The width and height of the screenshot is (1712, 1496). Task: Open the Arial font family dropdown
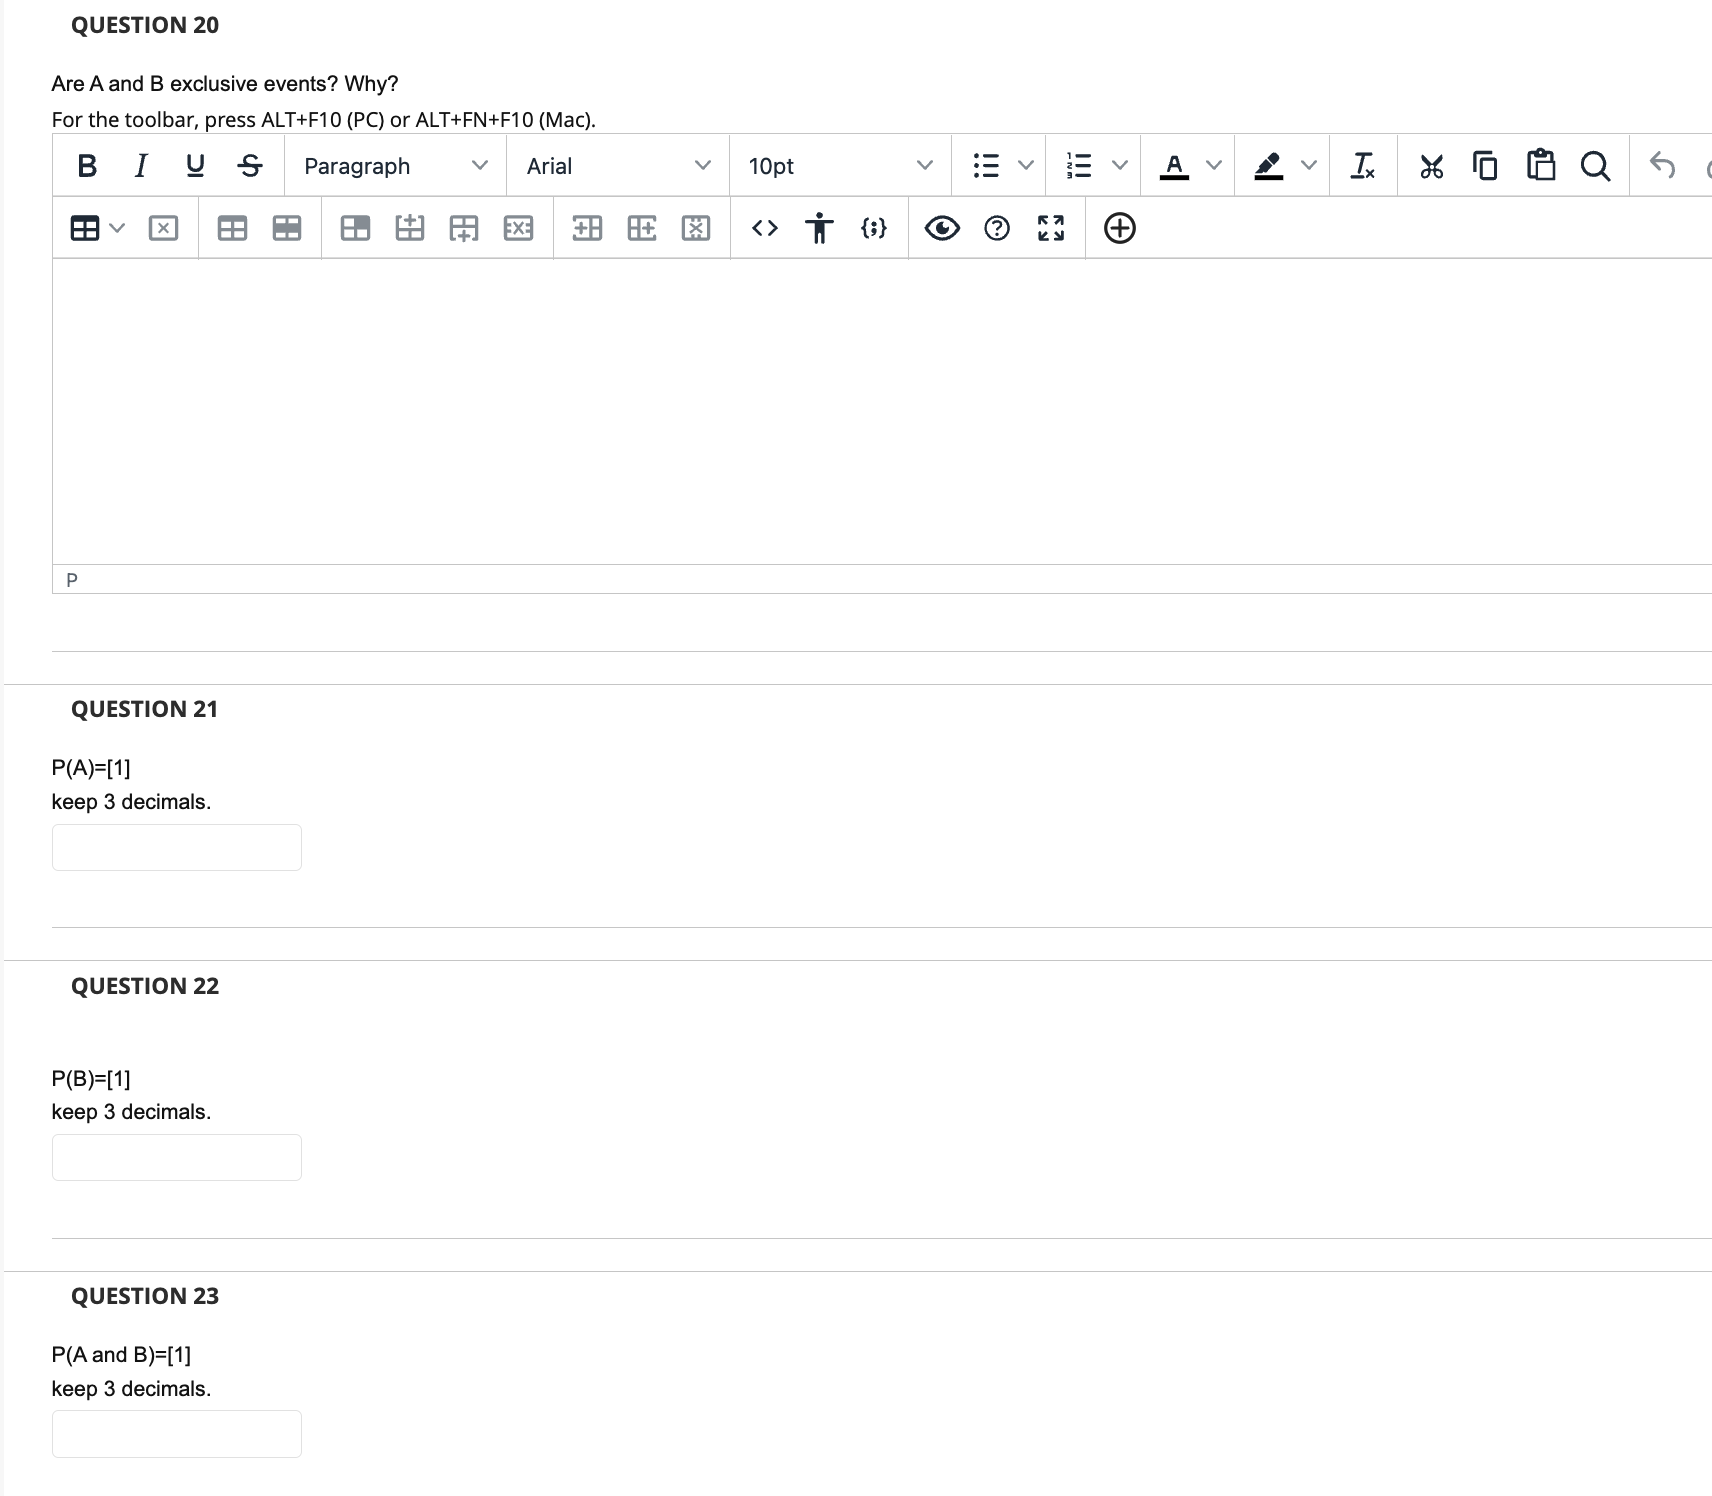(x=616, y=166)
